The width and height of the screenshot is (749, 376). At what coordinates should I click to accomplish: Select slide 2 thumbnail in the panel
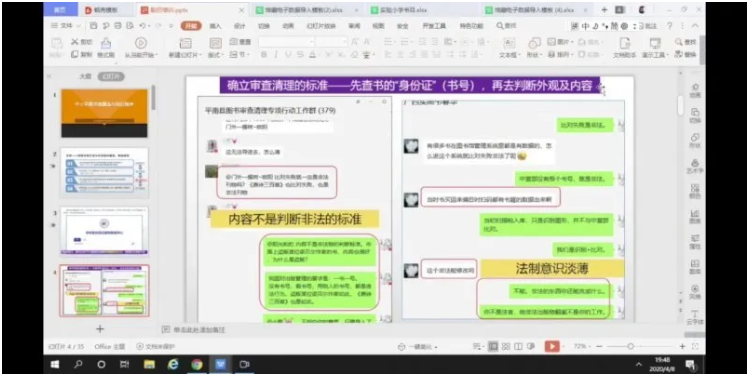coord(105,172)
